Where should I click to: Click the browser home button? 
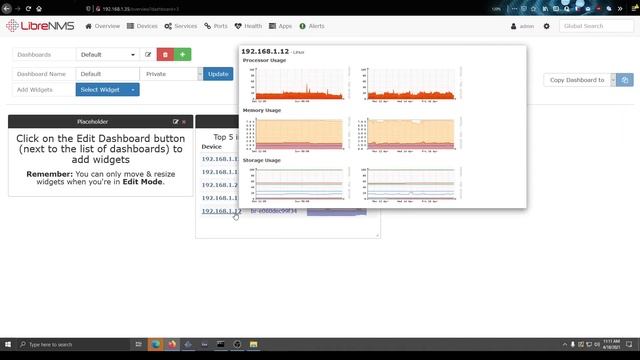(x=39, y=8)
